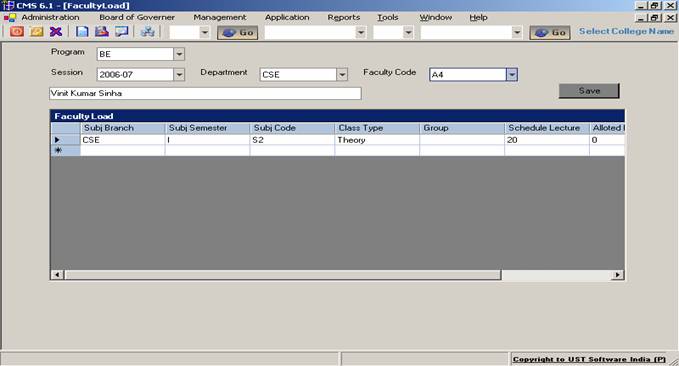Open the Management menu
The width and height of the screenshot is (679, 366).
click(x=220, y=17)
